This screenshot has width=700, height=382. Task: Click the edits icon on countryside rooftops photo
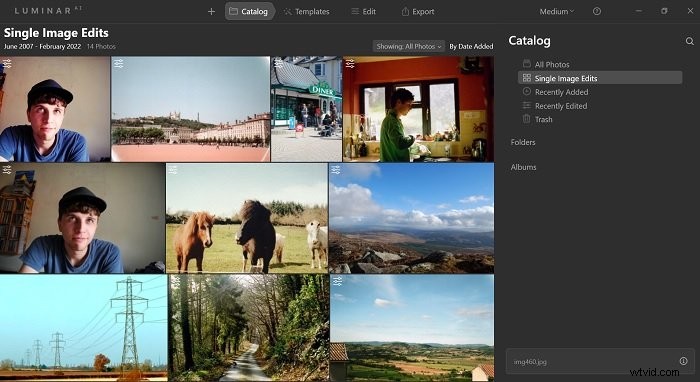tap(337, 281)
